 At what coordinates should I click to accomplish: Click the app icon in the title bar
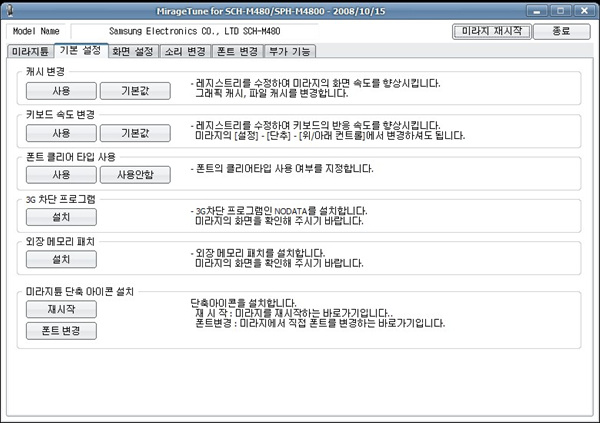click(x=10, y=10)
